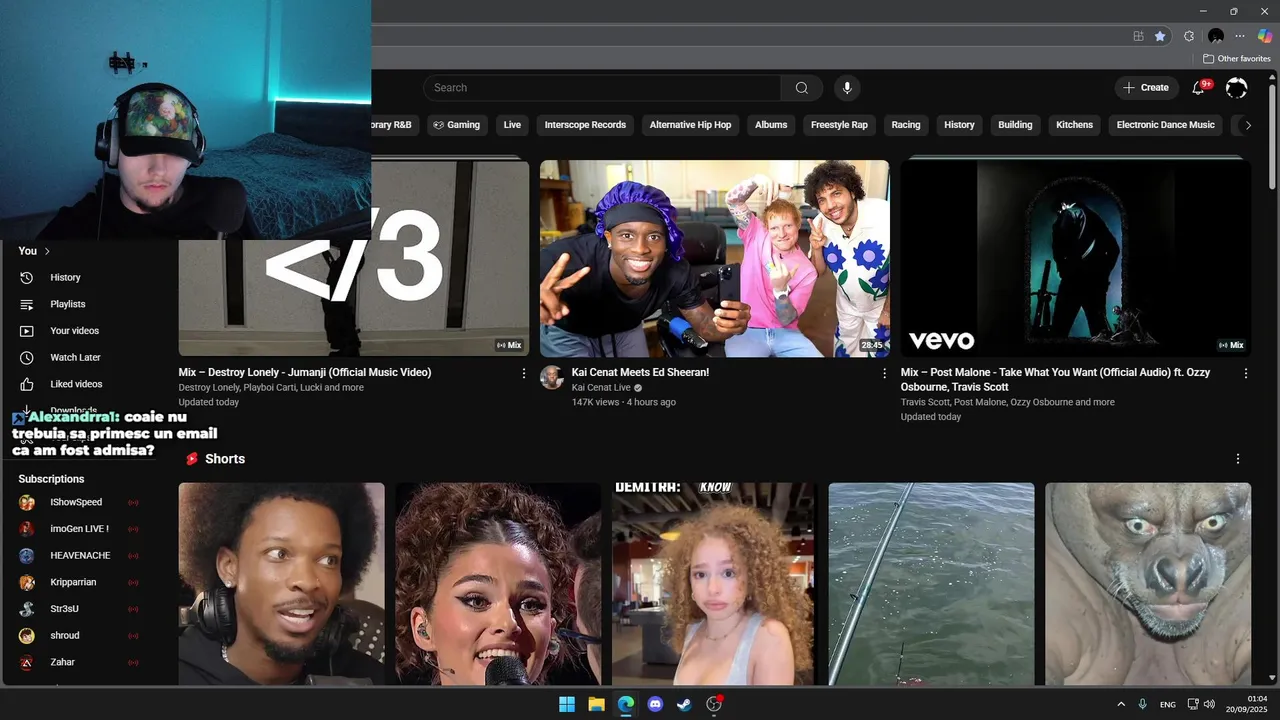Viewport: 1280px width, 720px height.
Task: Open History in the sidebar
Action: (65, 278)
